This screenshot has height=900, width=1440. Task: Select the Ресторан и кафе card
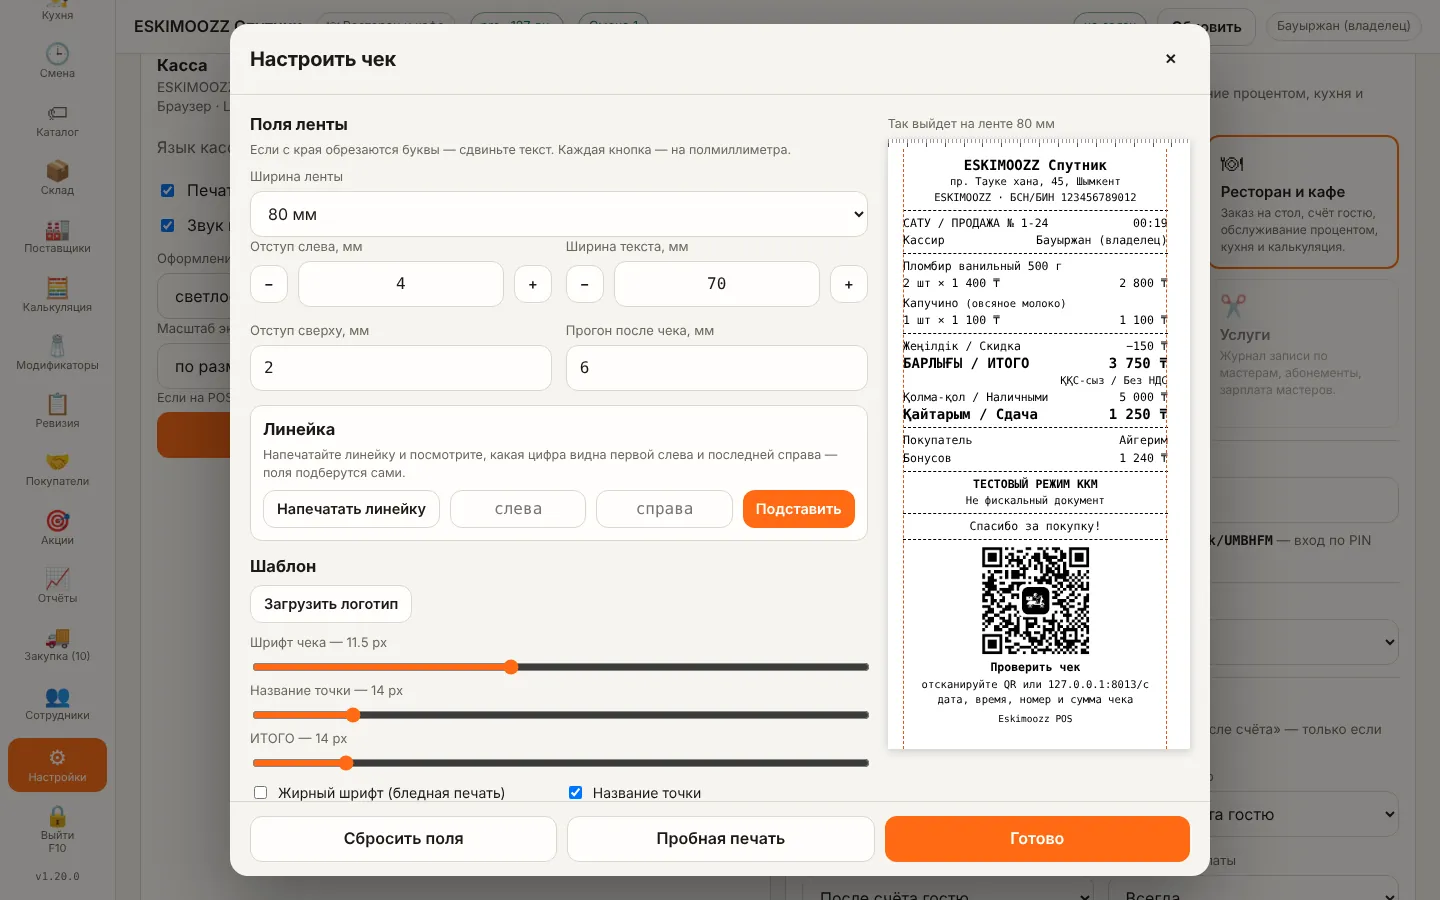coord(1304,202)
